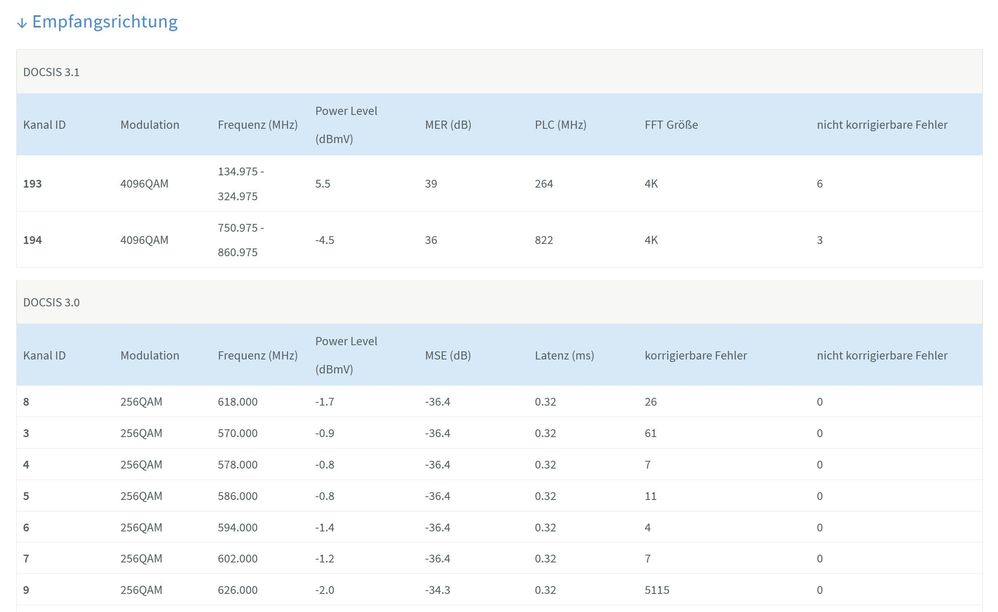Select the DOCSIS 3.0 table title
Screen dimensions: 998x612
point(51,302)
